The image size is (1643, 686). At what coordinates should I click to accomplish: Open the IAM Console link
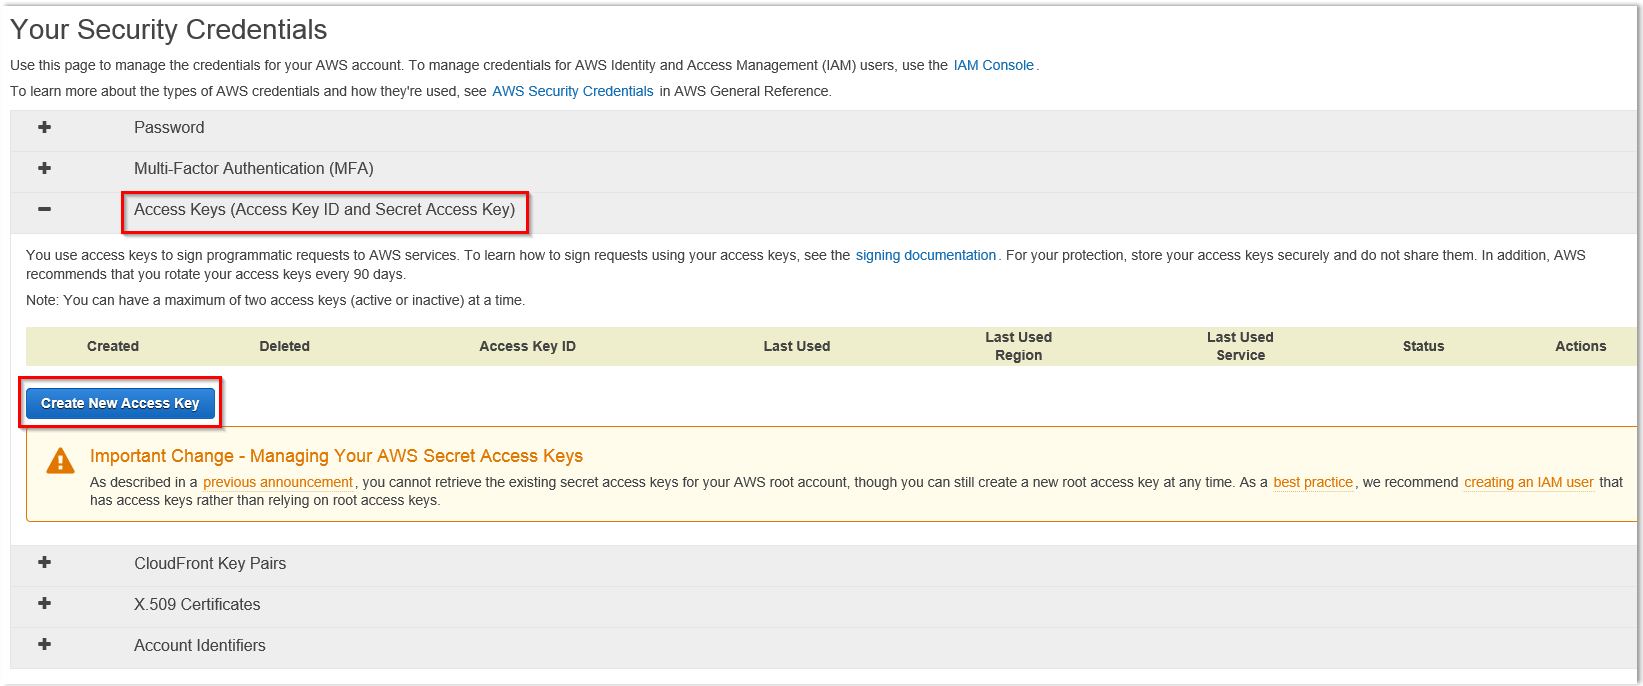(x=993, y=65)
